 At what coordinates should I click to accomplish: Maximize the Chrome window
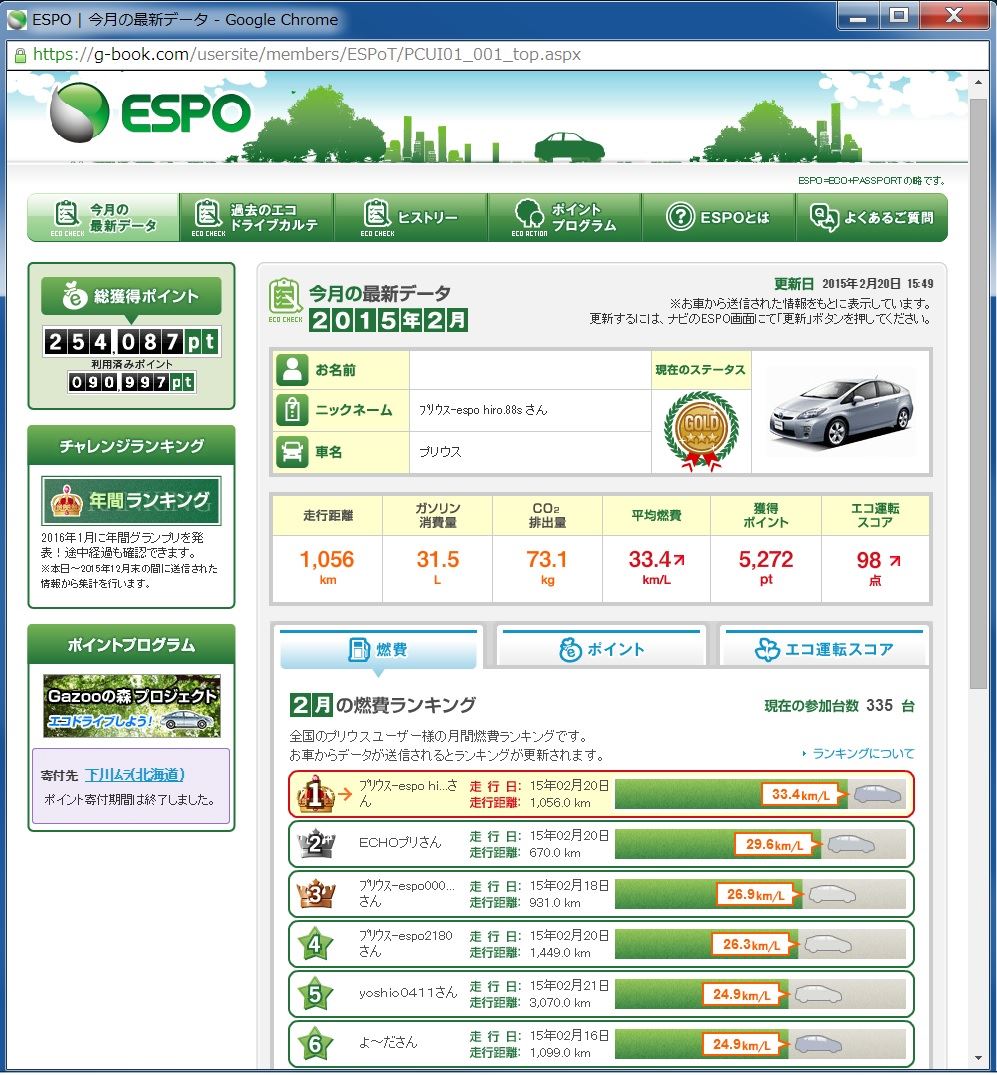(900, 15)
